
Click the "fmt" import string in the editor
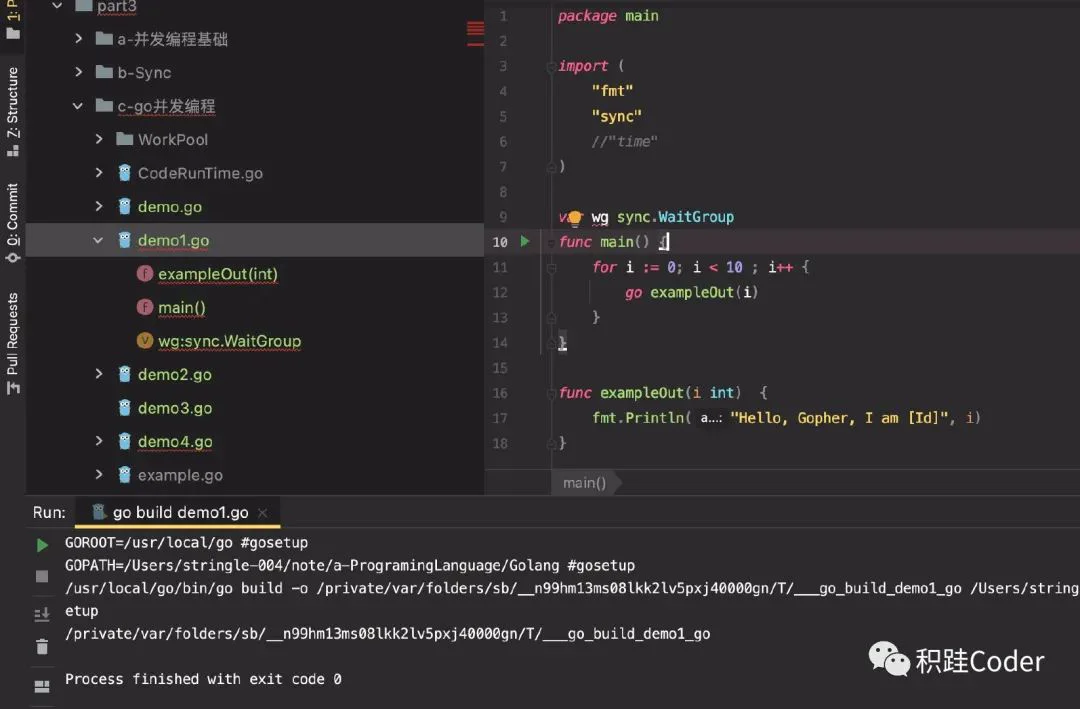[x=612, y=91]
